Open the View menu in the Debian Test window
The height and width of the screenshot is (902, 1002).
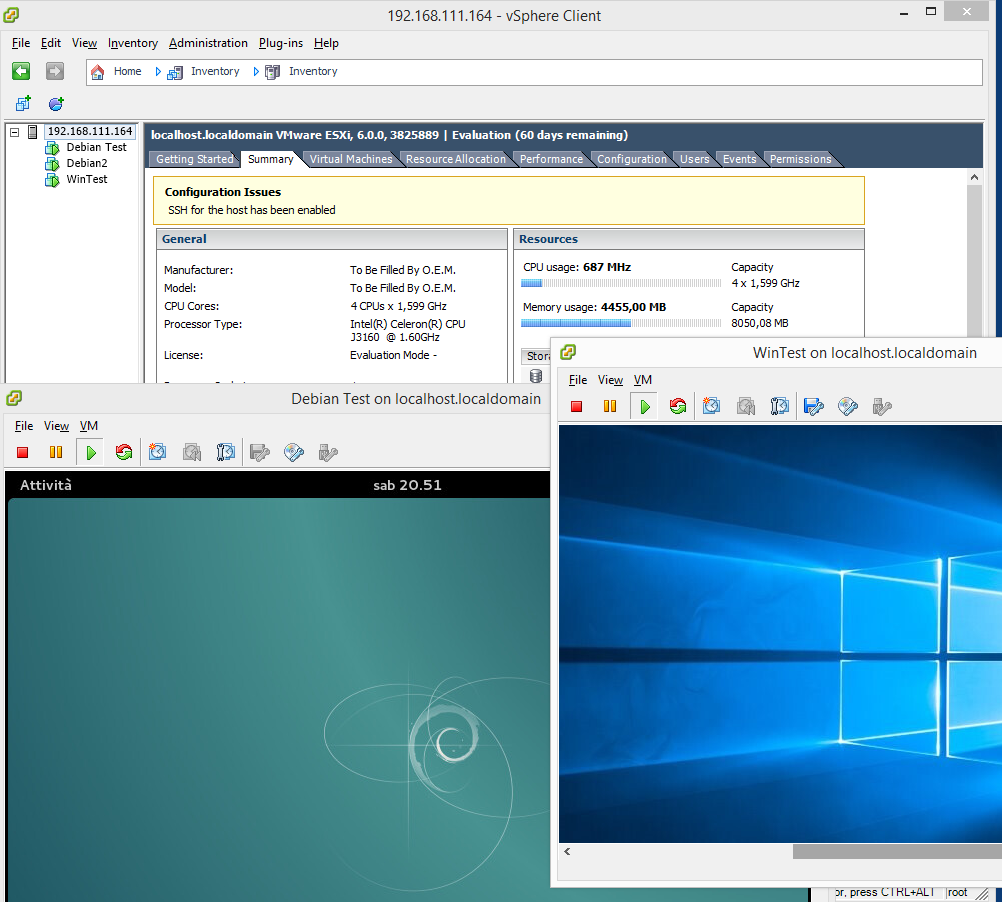pos(56,425)
